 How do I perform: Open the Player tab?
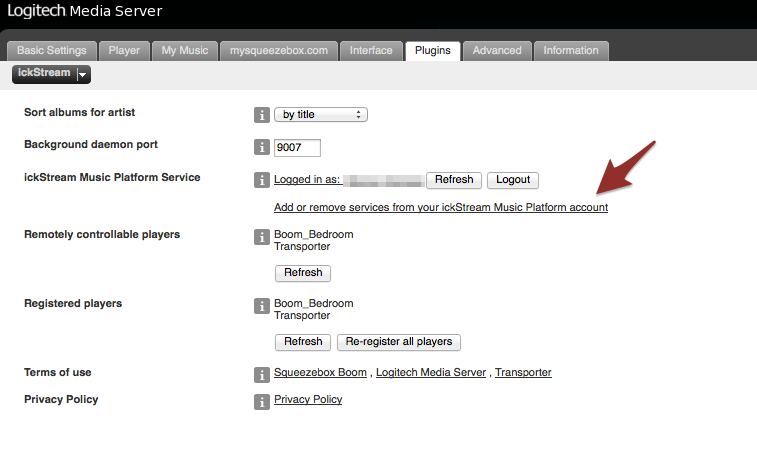click(x=124, y=51)
